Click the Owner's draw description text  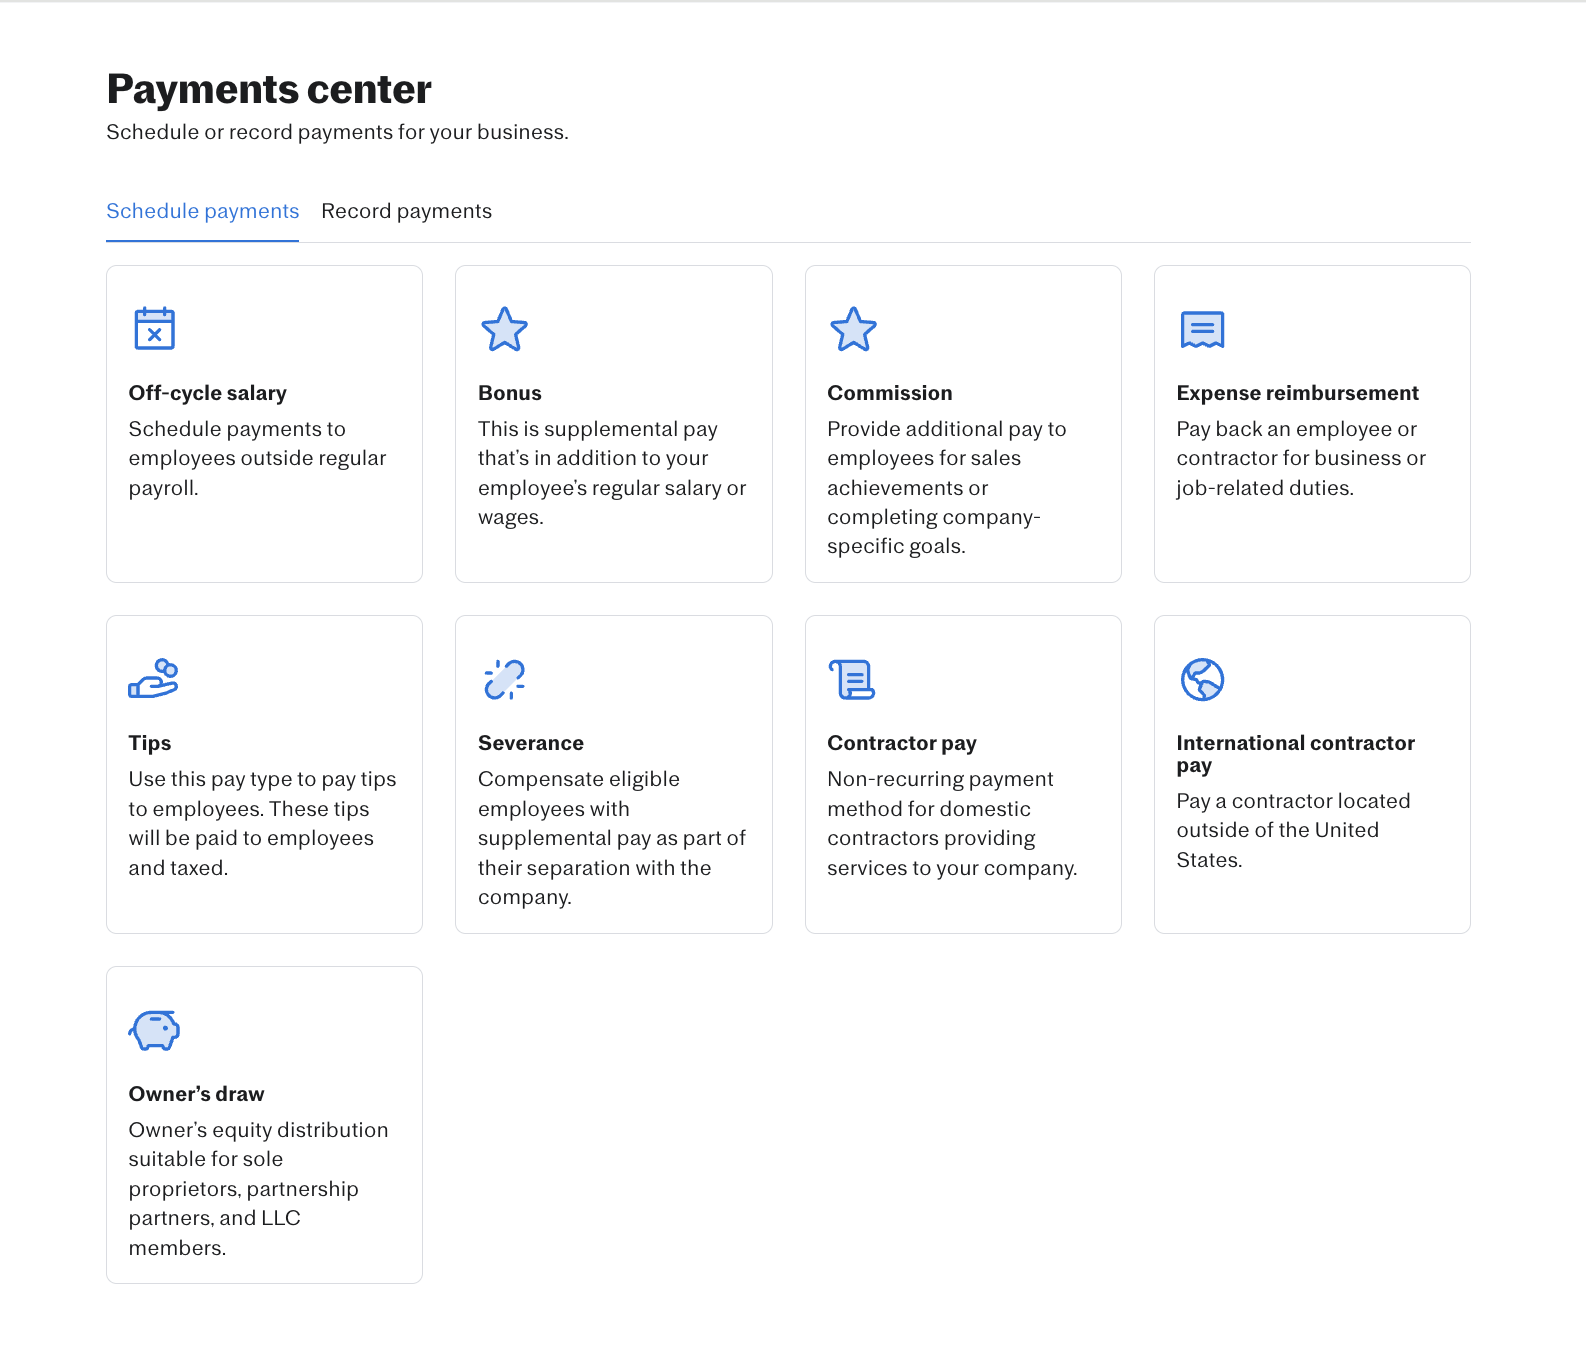(x=258, y=1188)
